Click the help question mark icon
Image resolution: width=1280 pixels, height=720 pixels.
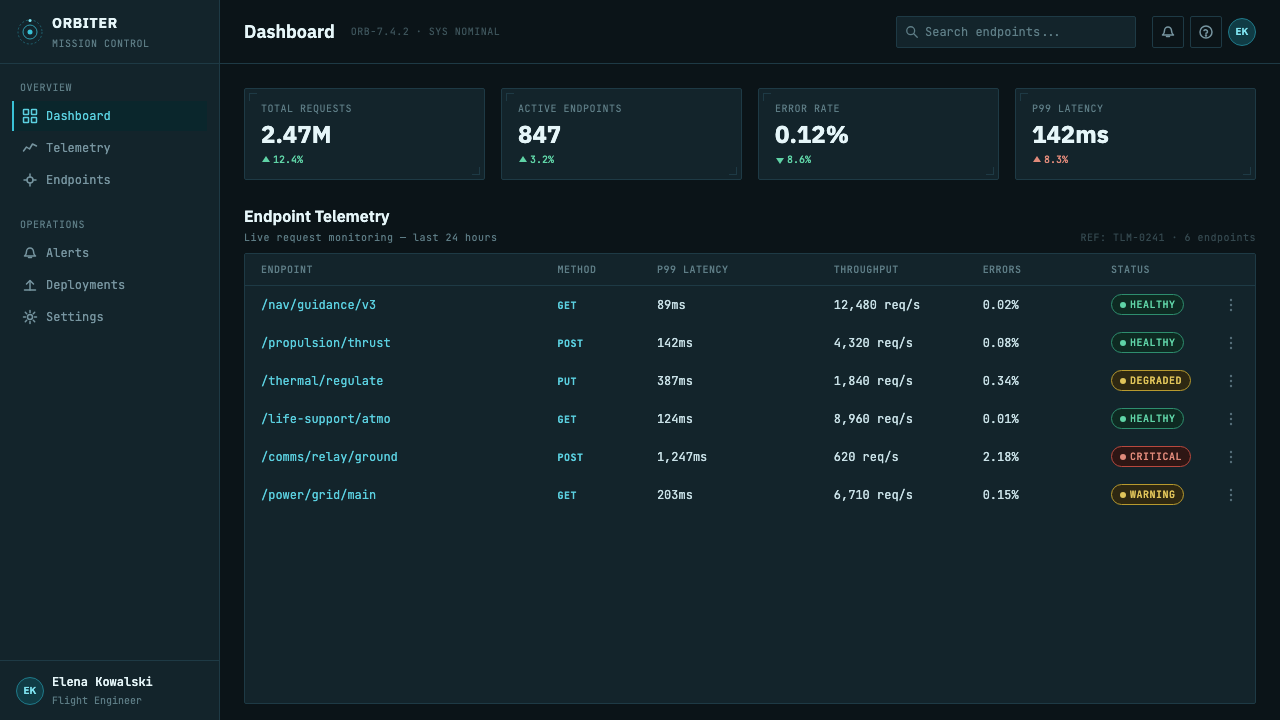point(1206,32)
